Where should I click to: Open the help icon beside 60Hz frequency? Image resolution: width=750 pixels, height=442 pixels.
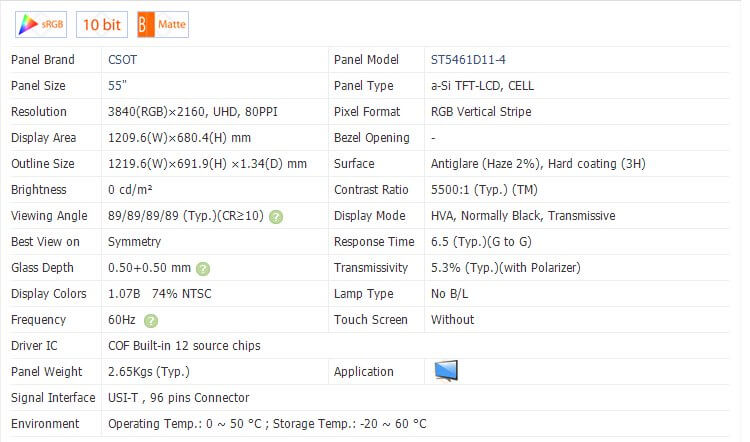[151, 320]
